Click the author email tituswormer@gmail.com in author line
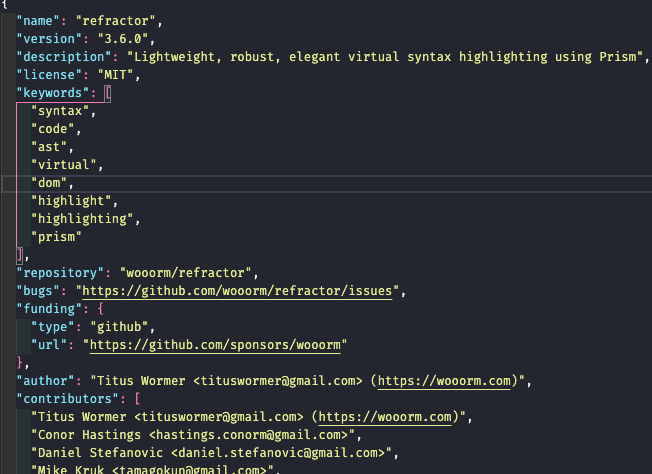The image size is (652, 474). [277, 380]
